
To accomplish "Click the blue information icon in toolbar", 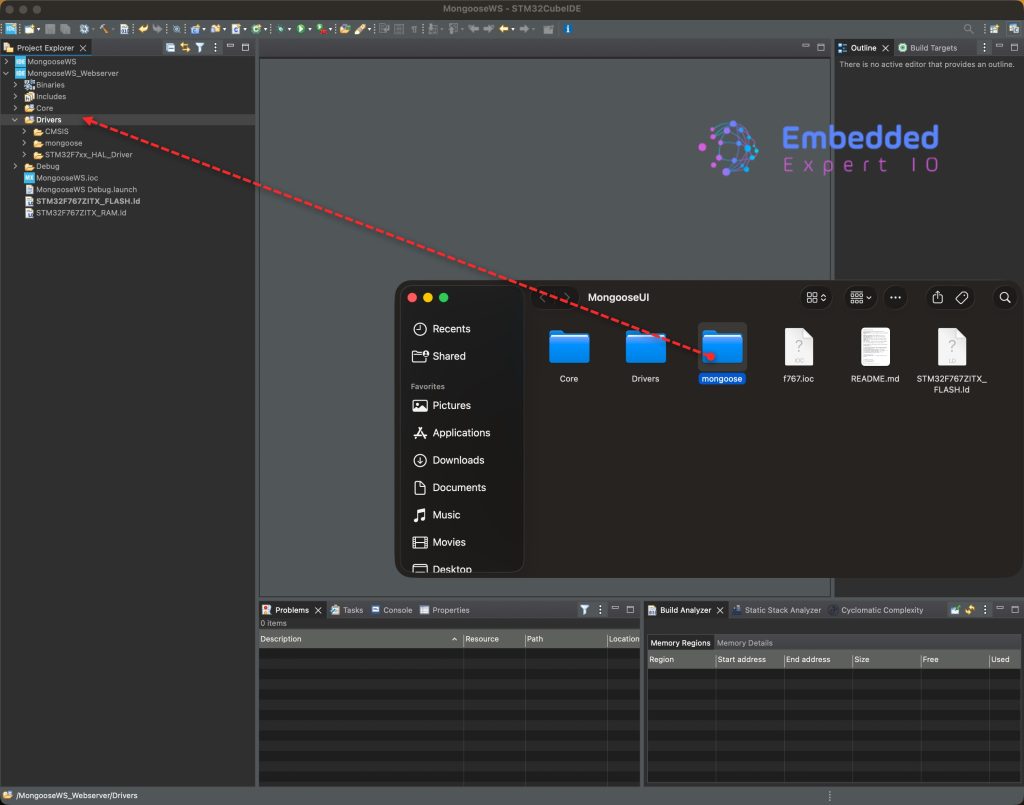I will pyautogui.click(x=568, y=29).
